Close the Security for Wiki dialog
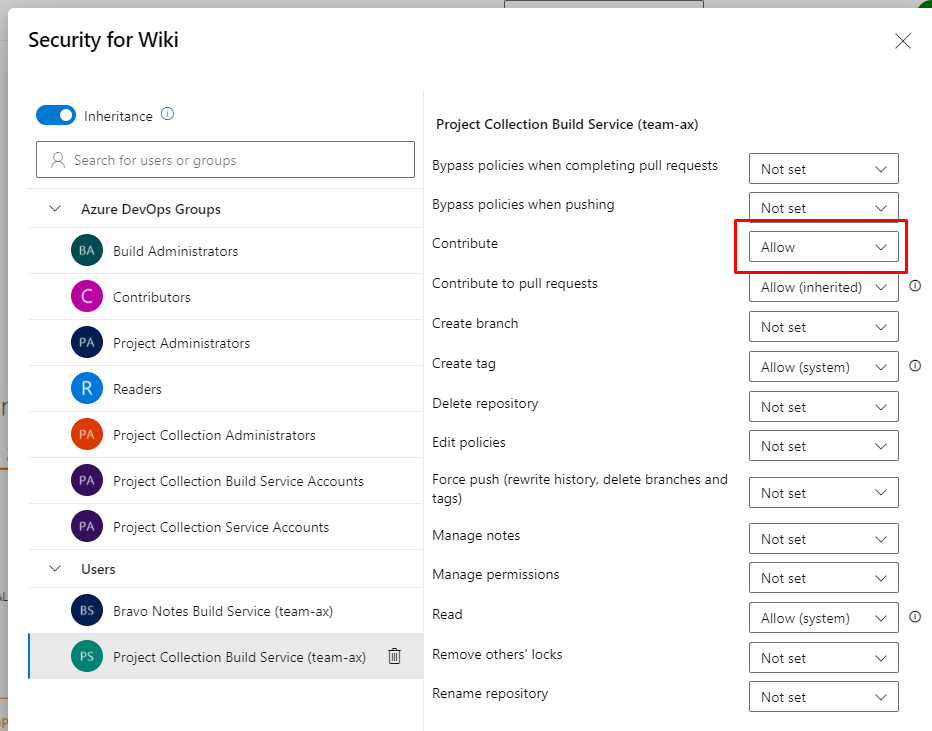 tap(903, 41)
